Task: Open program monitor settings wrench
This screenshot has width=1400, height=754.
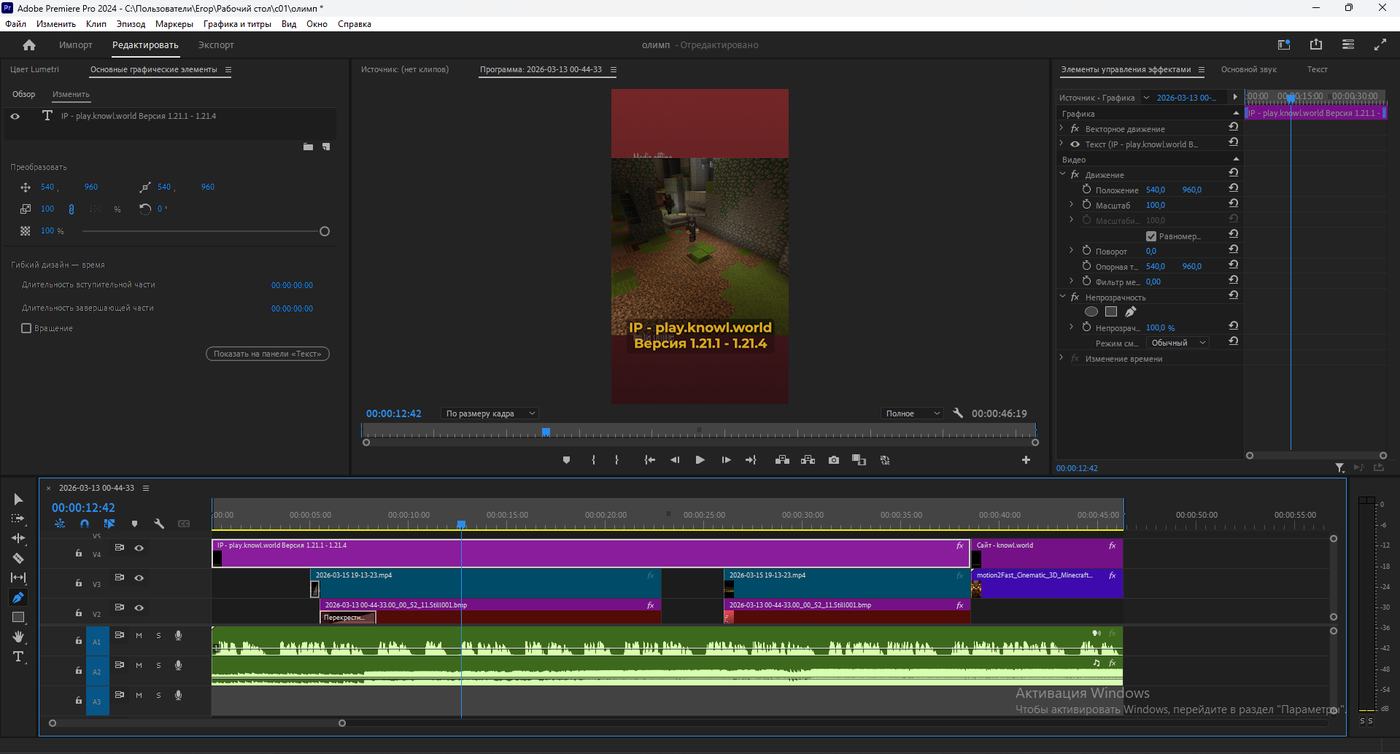Action: [x=958, y=413]
